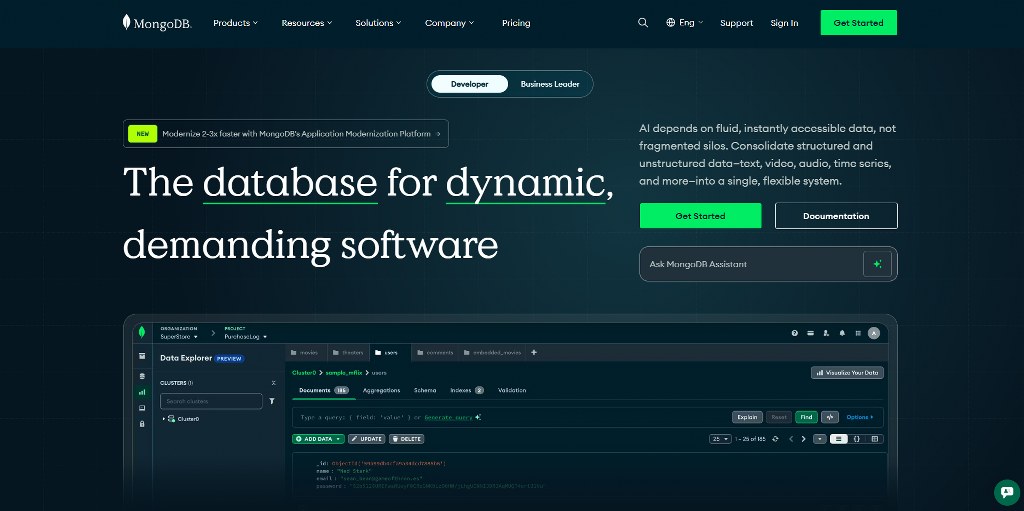
Task: Select the list view toggle in results
Action: pyautogui.click(x=839, y=439)
